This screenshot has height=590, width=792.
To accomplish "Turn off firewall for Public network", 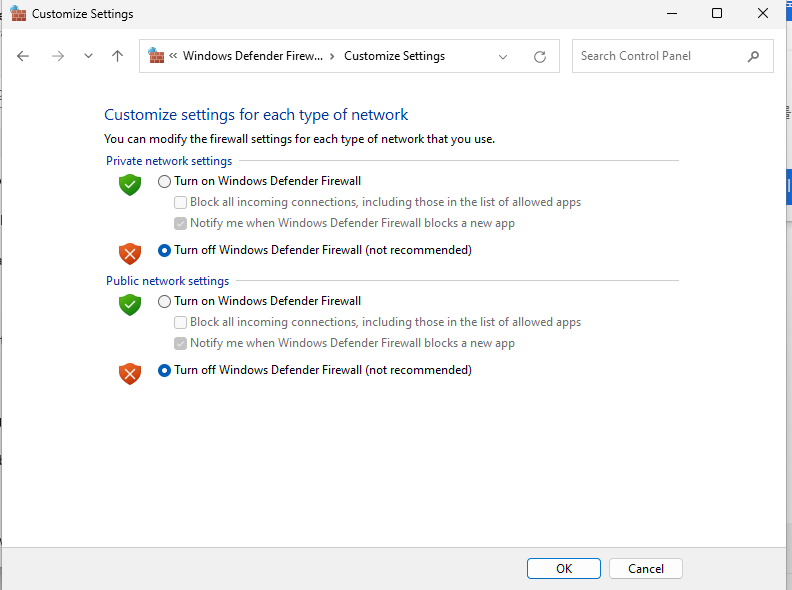I will 164,371.
